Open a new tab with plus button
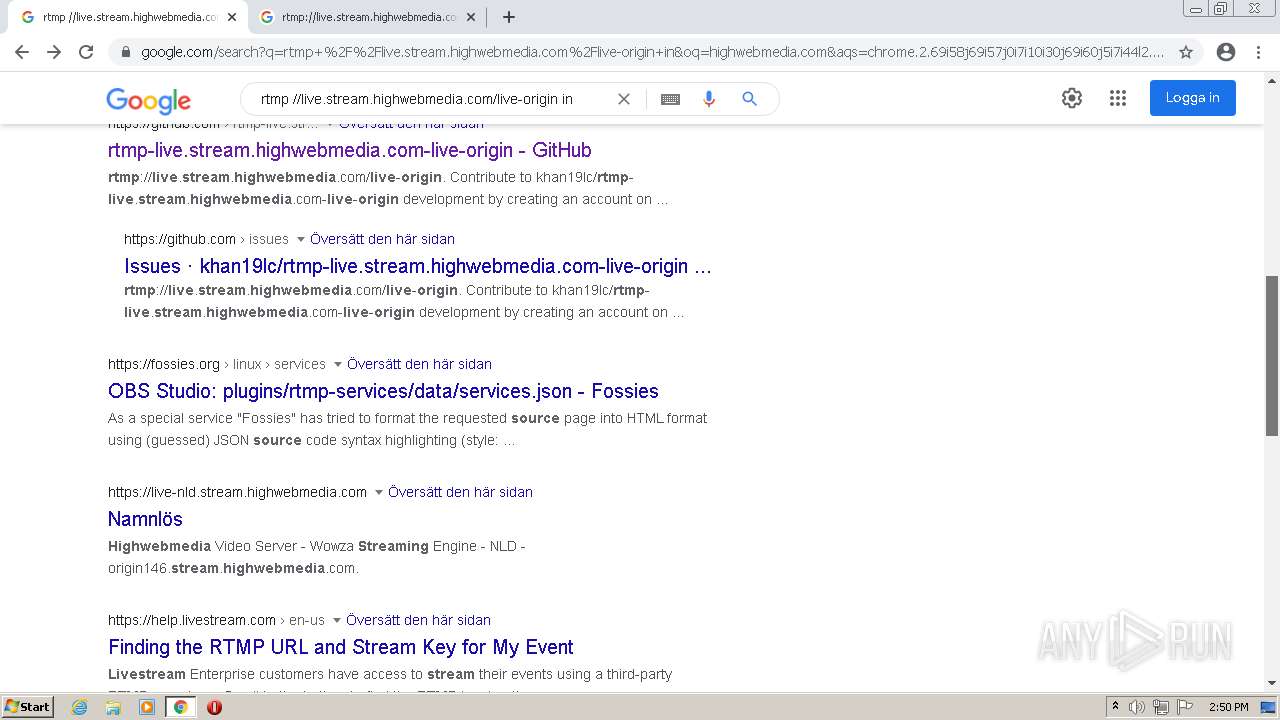The height and width of the screenshot is (720, 1280). pos(509,17)
